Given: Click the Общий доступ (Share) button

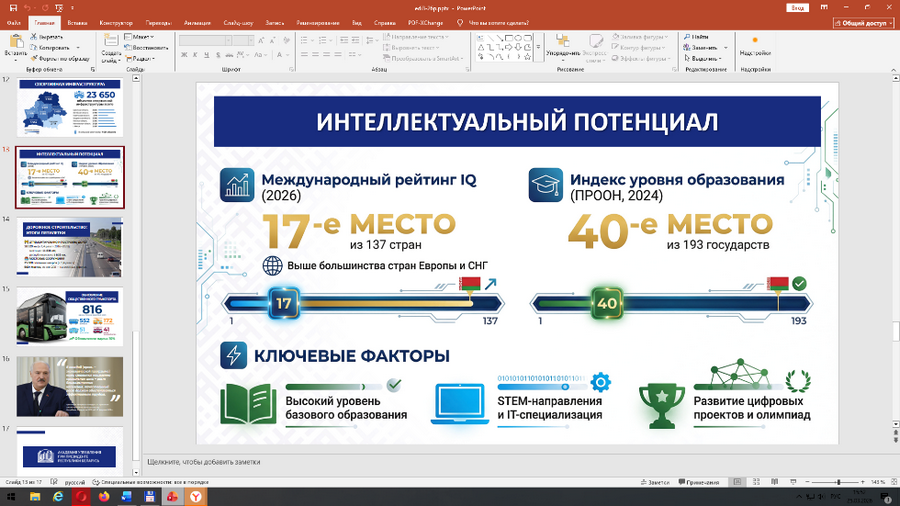Looking at the screenshot, I should 863,22.
